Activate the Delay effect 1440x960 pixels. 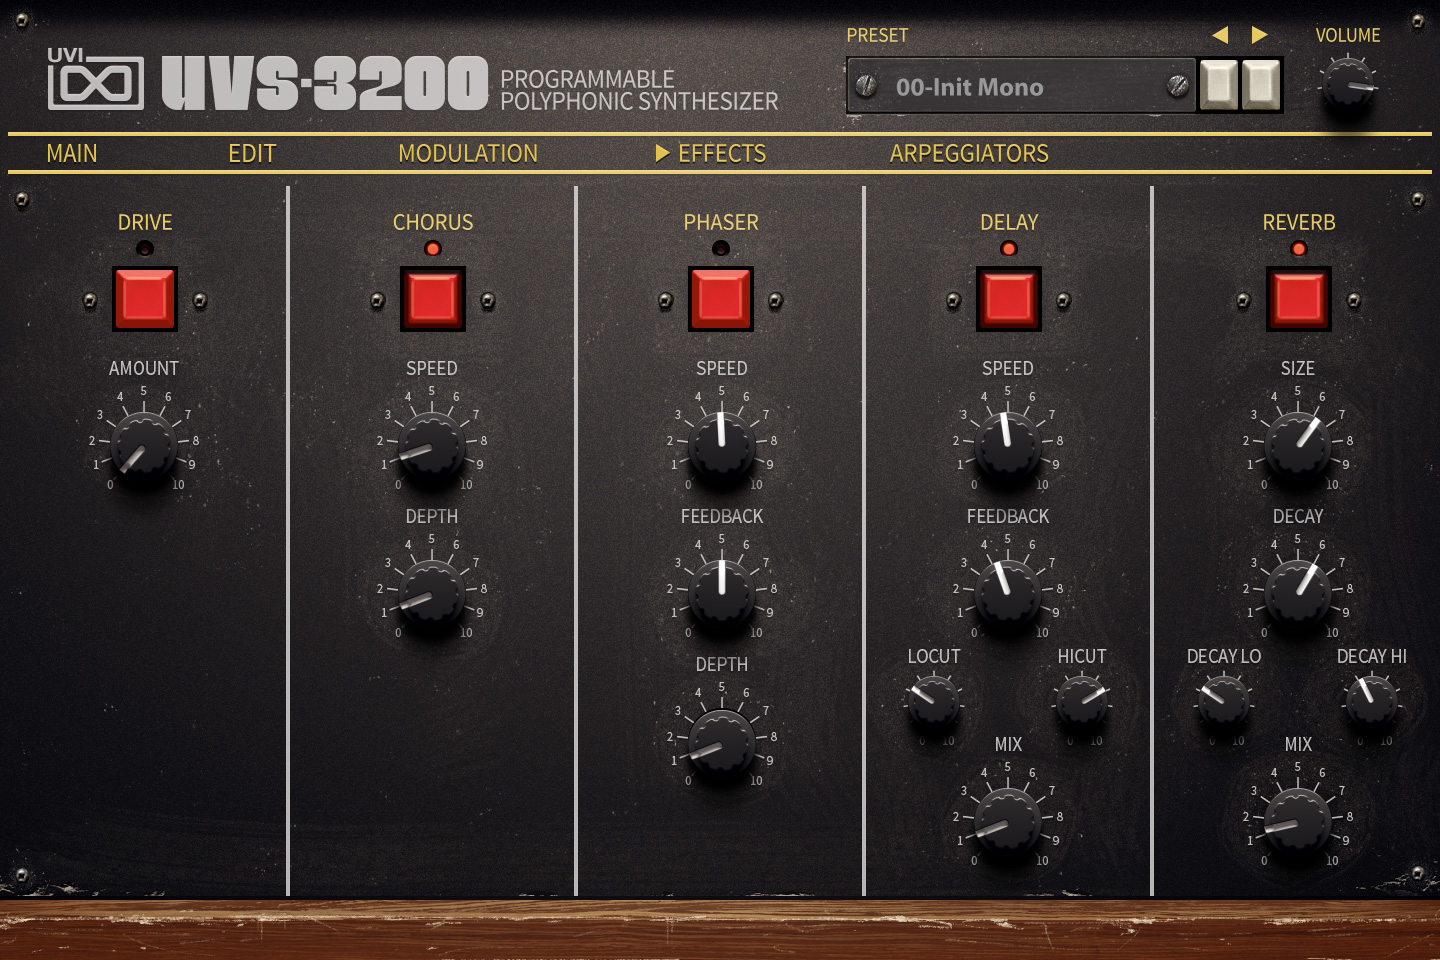pyautogui.click(x=1008, y=297)
